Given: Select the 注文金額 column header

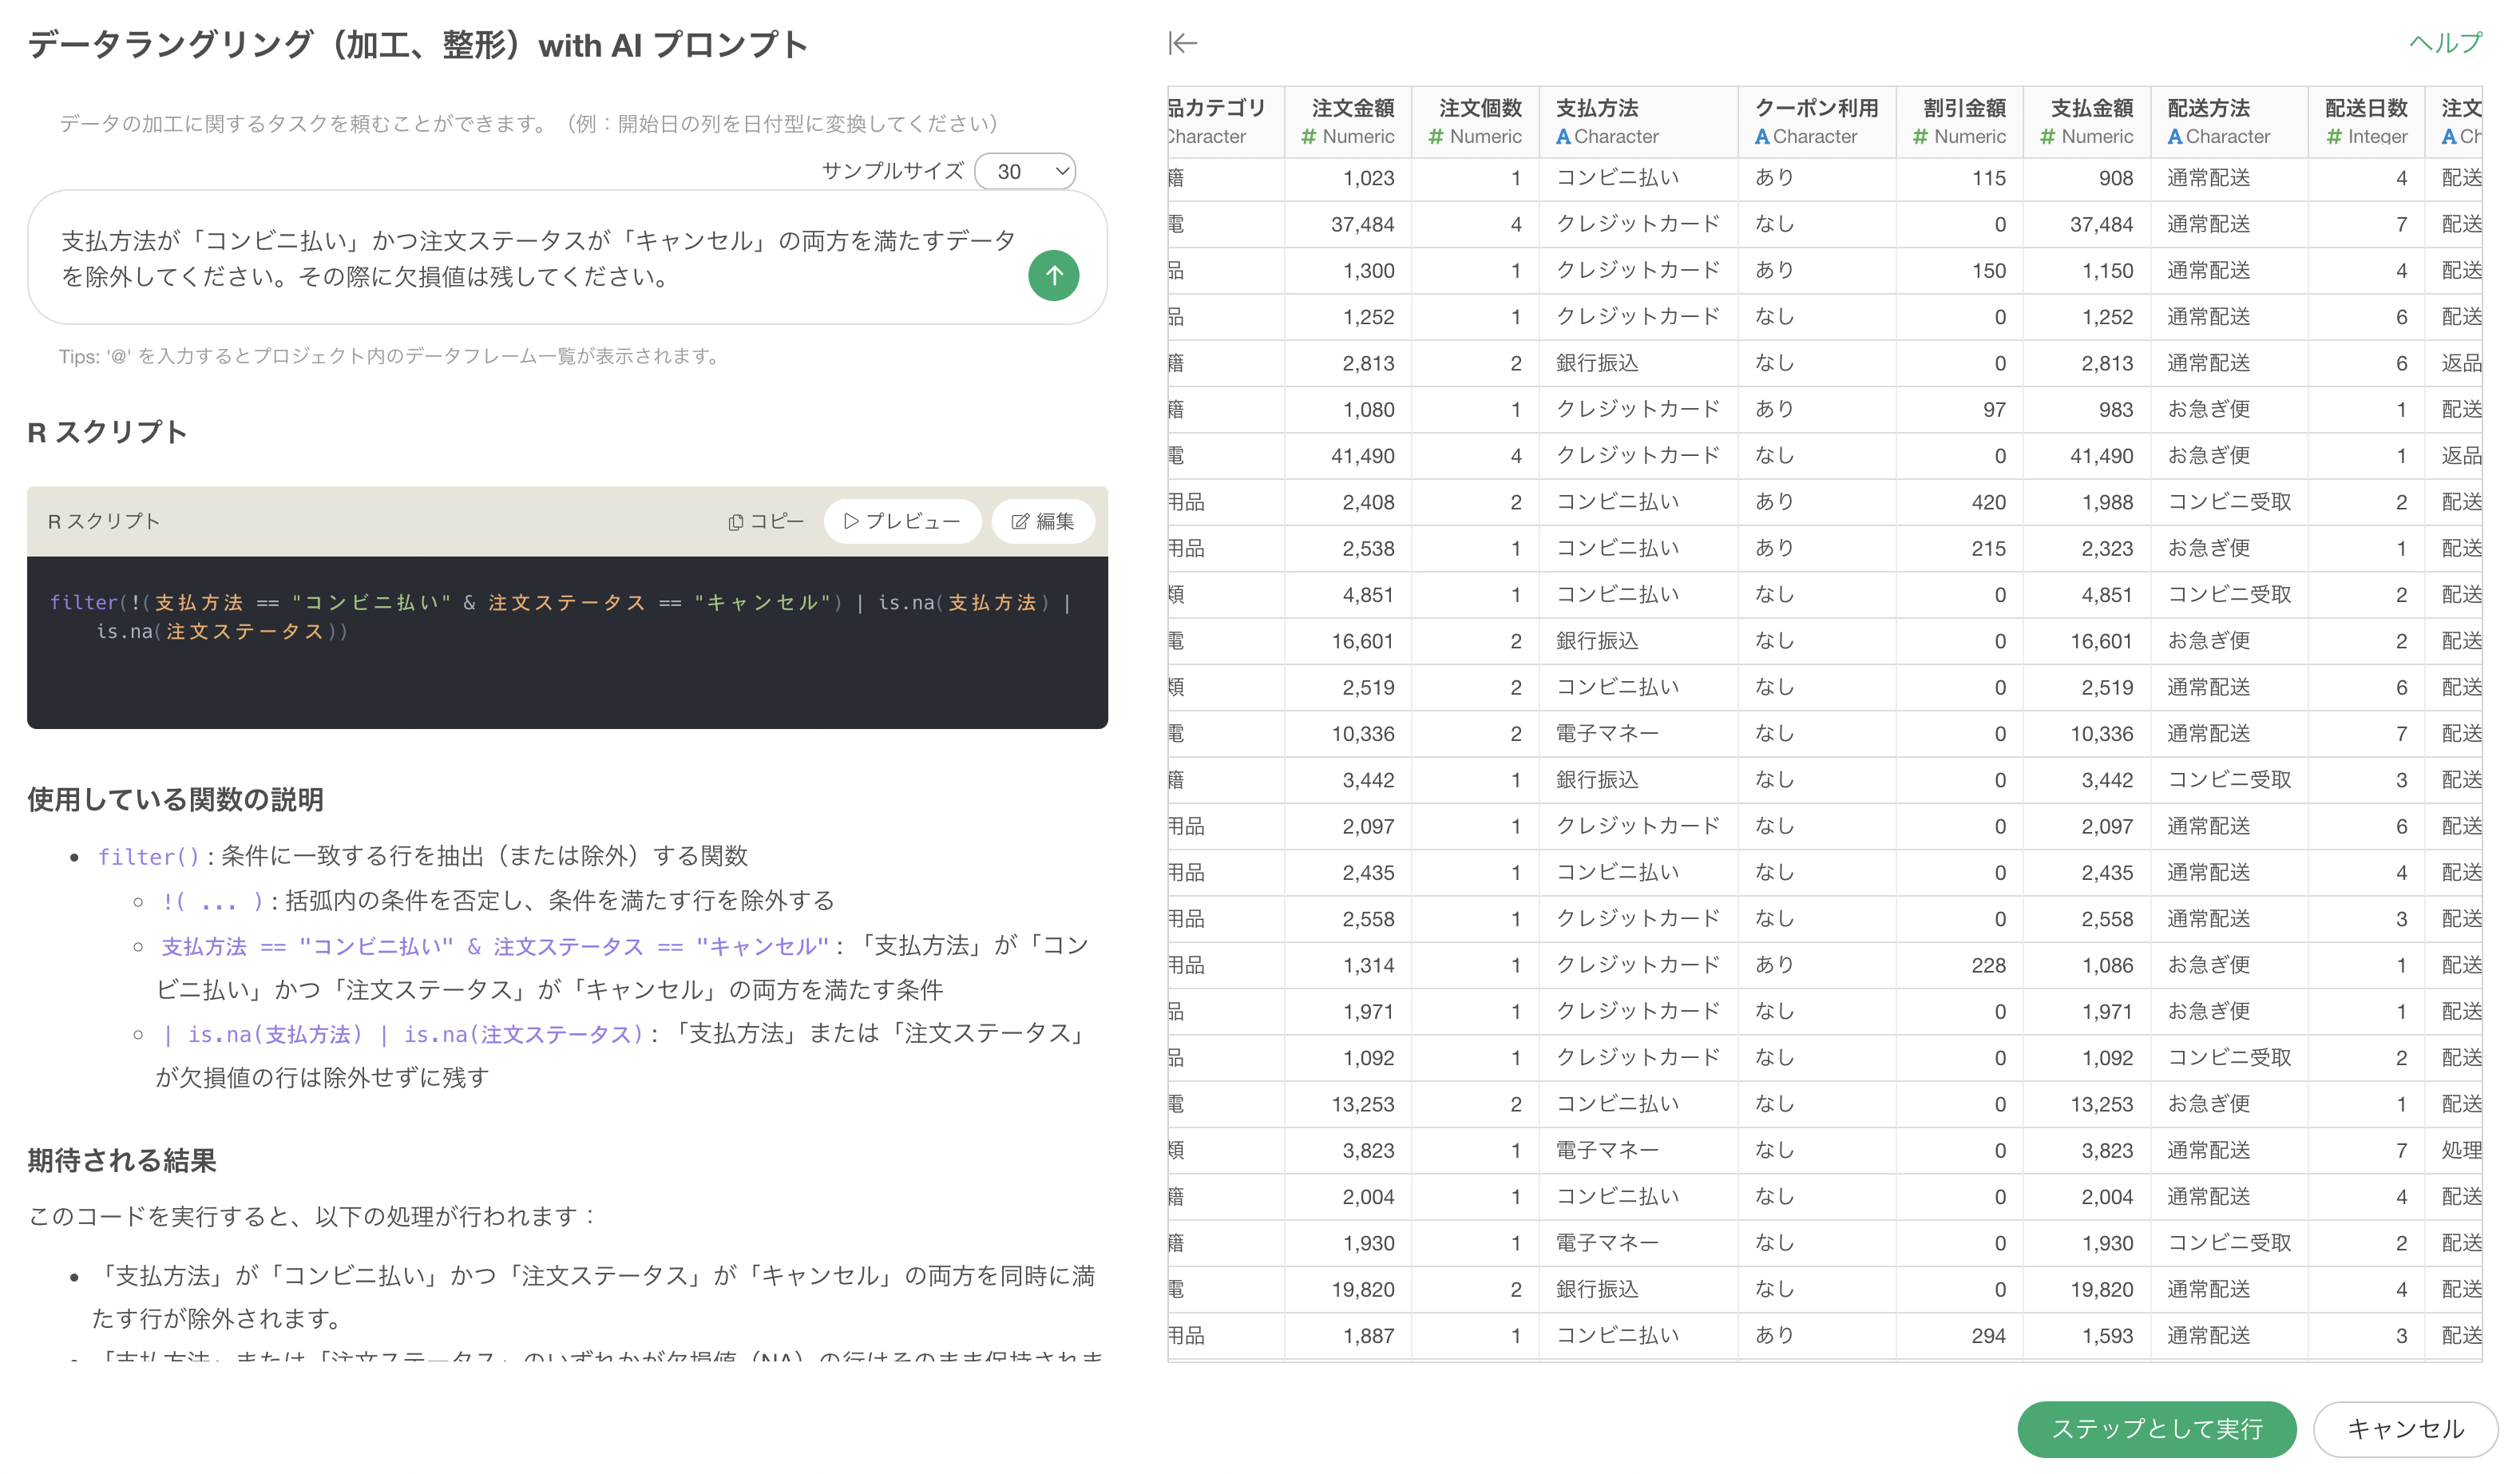Looking at the screenshot, I should pyautogui.click(x=1348, y=121).
